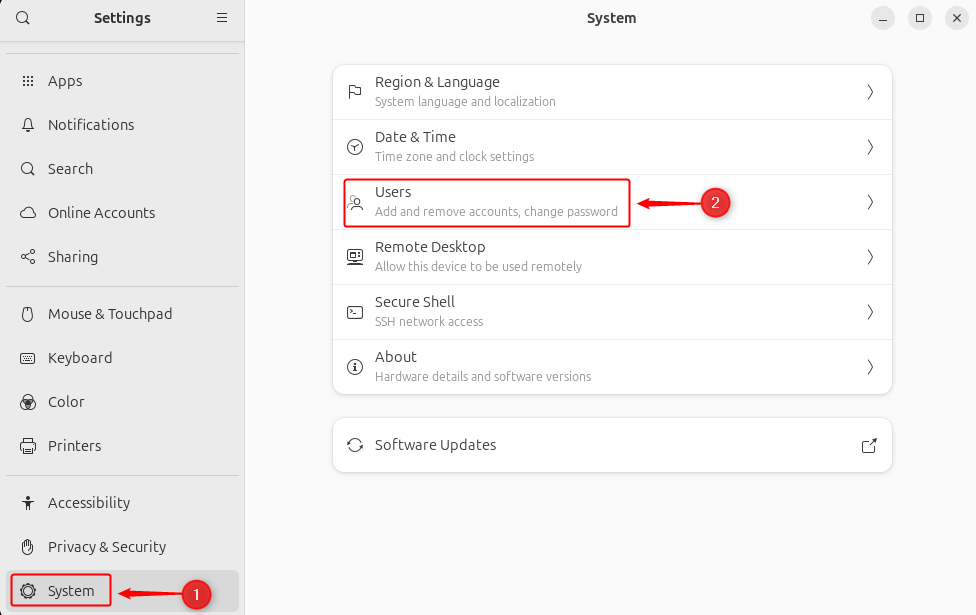Open the hamburger menu in Settings
Viewport: 976px width, 615px height.
coord(221,17)
